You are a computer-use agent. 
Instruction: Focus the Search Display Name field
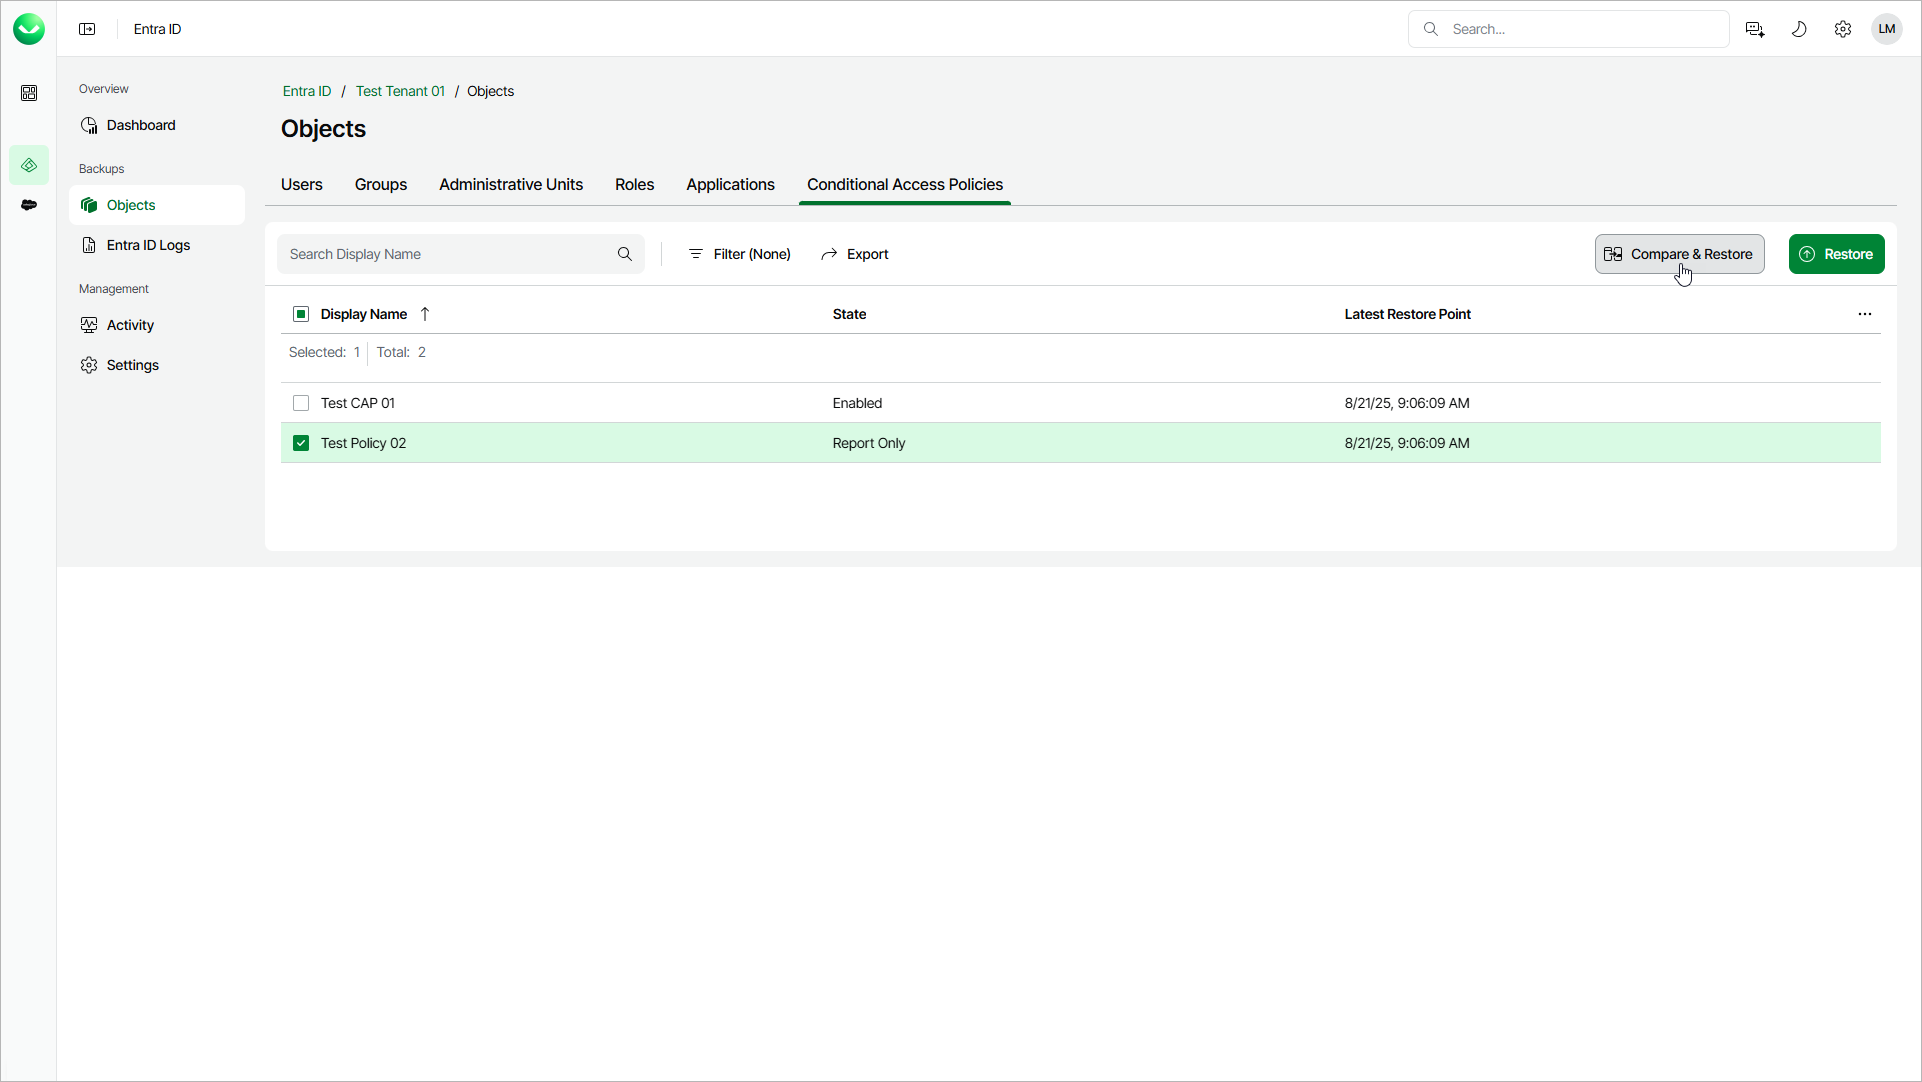450,254
